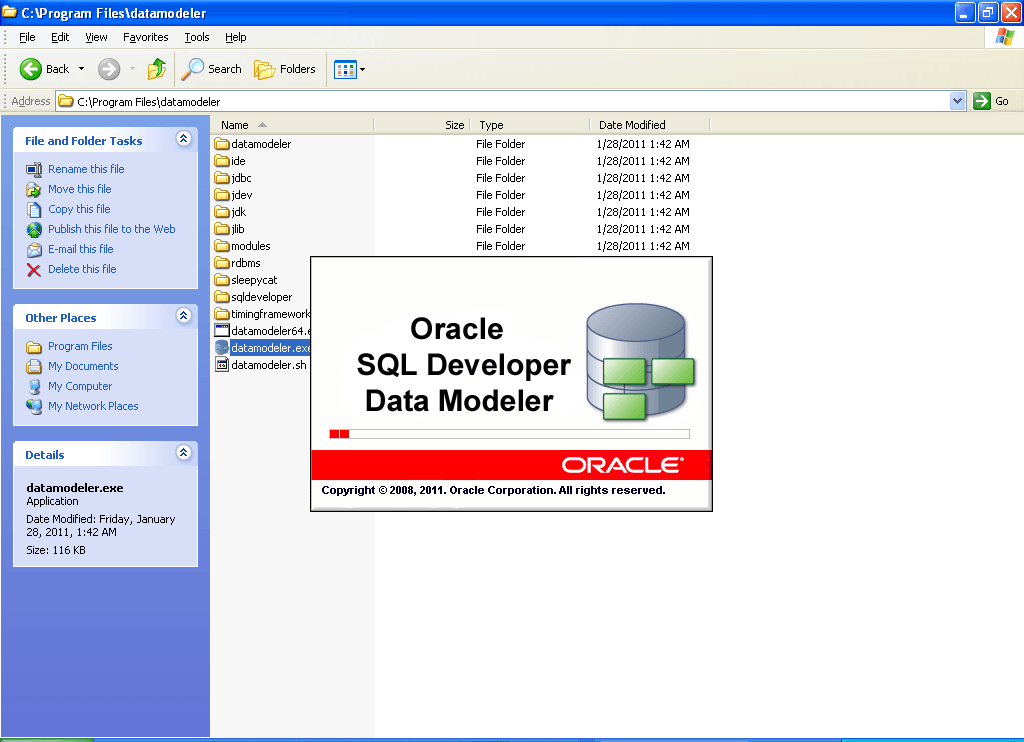
Task: Click the My Computer icon in Other Places
Action: tap(34, 387)
